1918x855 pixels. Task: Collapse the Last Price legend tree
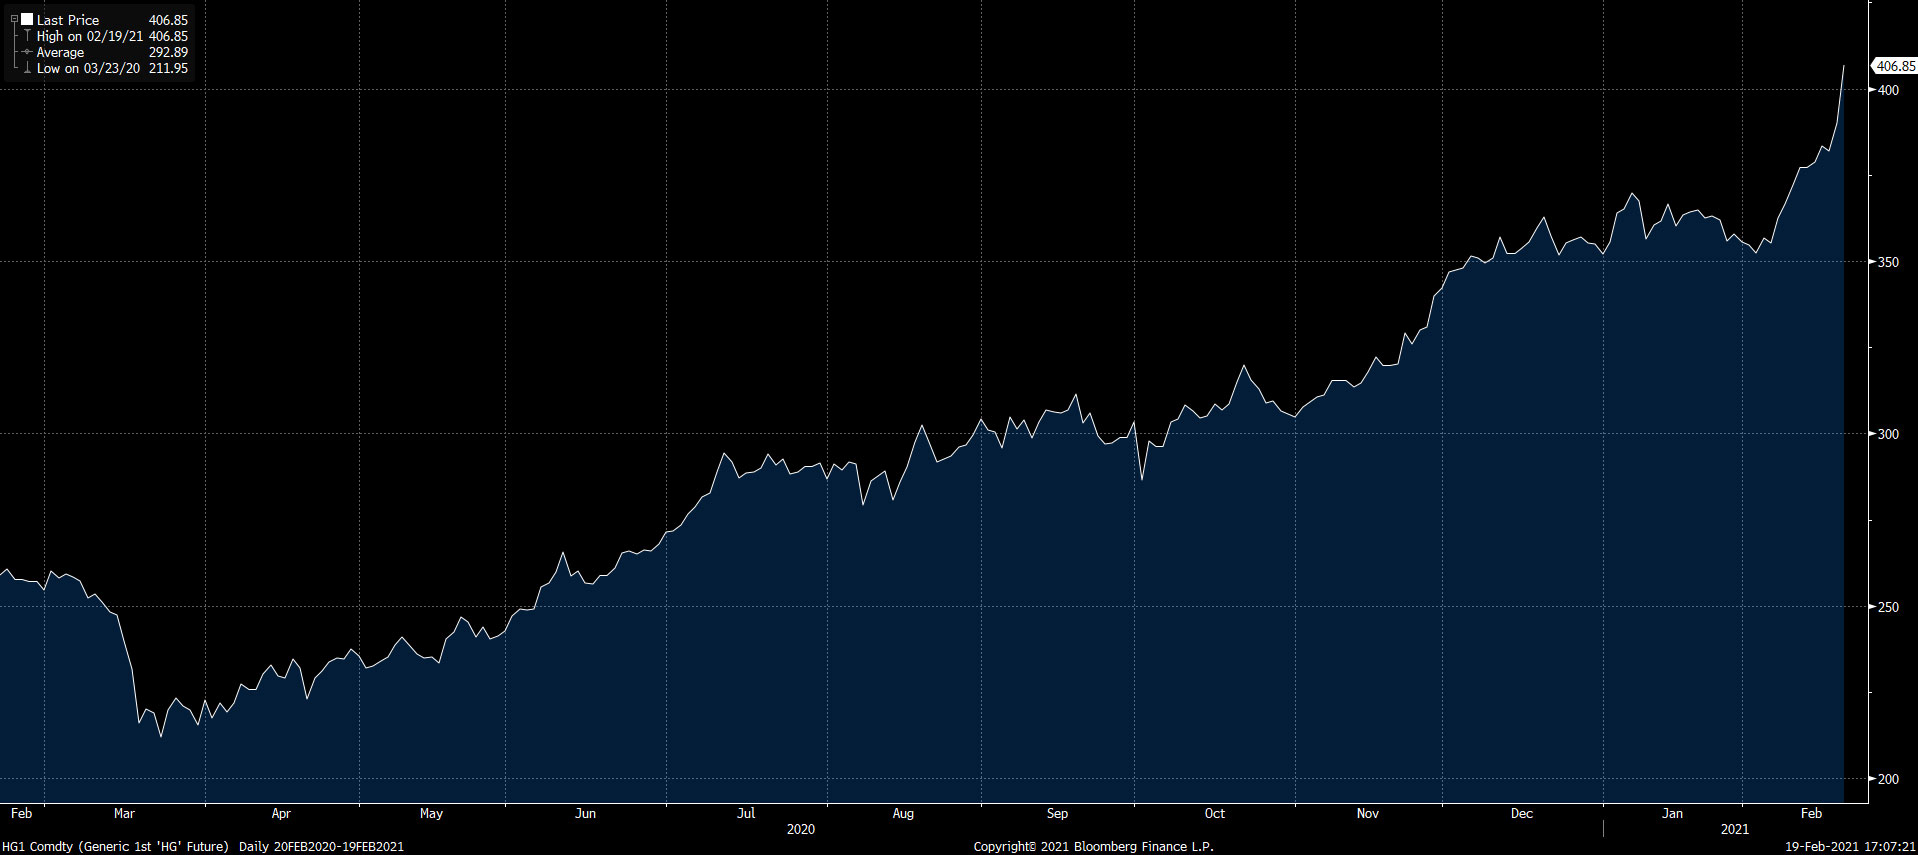14,19
